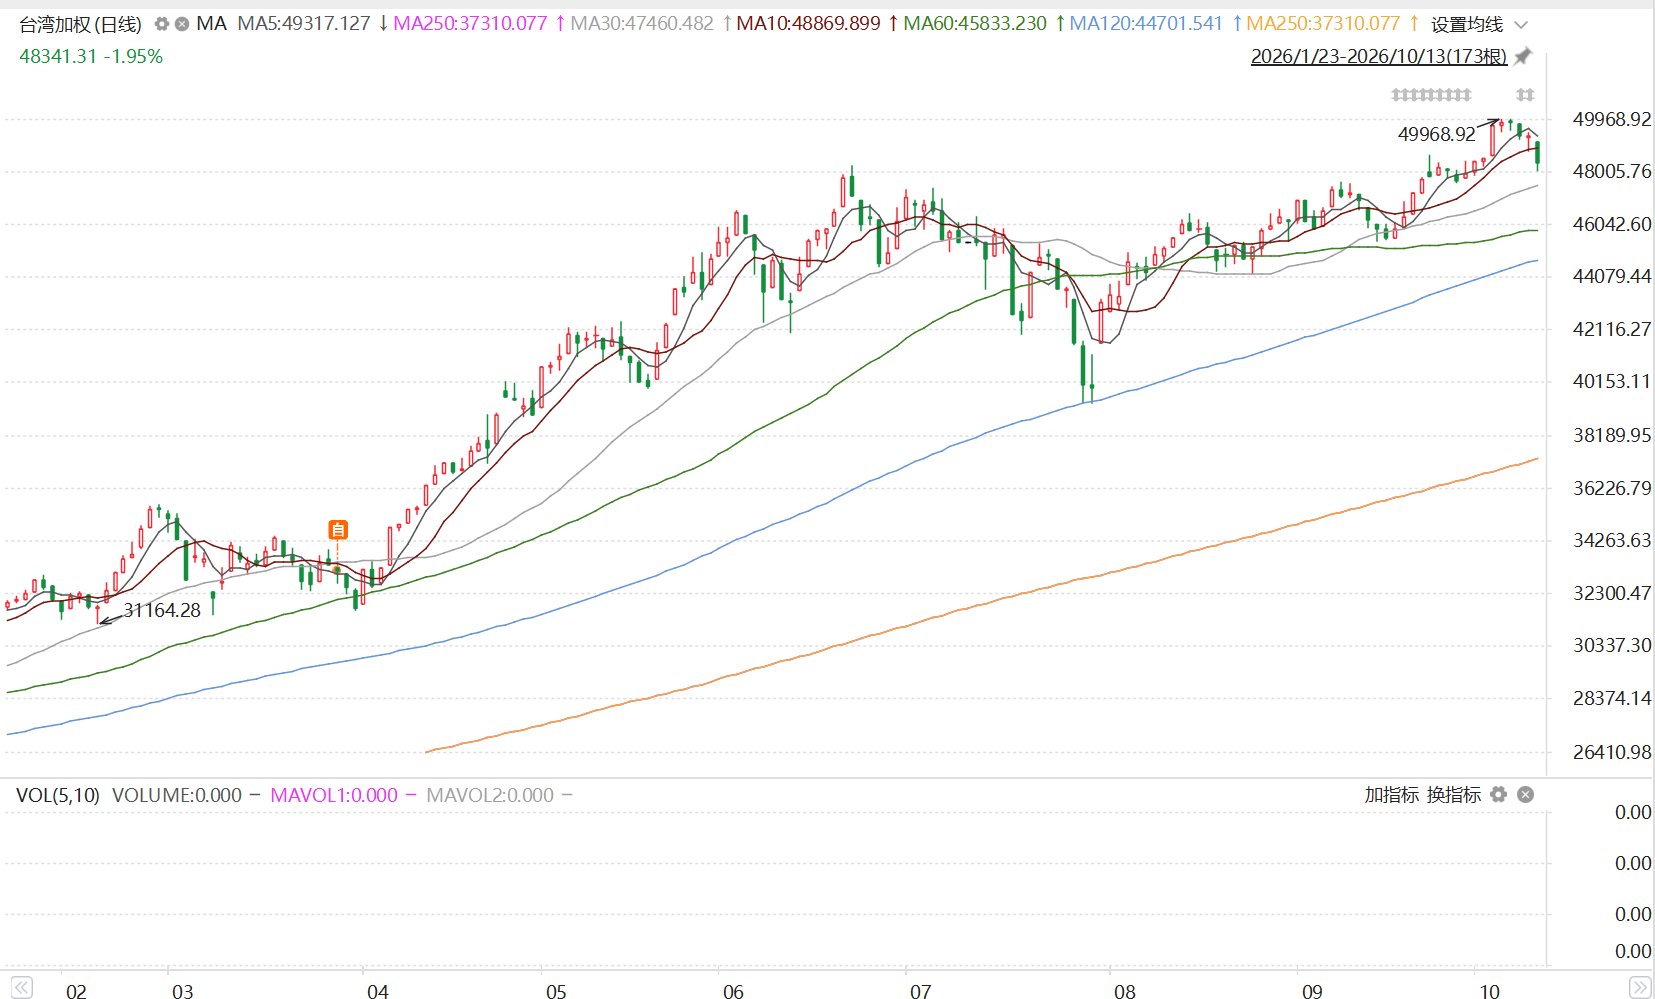Close the VOL indicator panel
This screenshot has height=999, width=1655.
point(1525,794)
